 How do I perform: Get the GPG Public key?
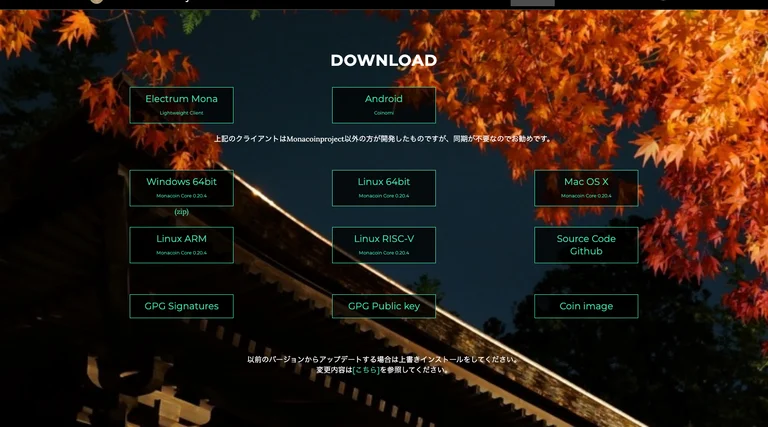coord(384,306)
